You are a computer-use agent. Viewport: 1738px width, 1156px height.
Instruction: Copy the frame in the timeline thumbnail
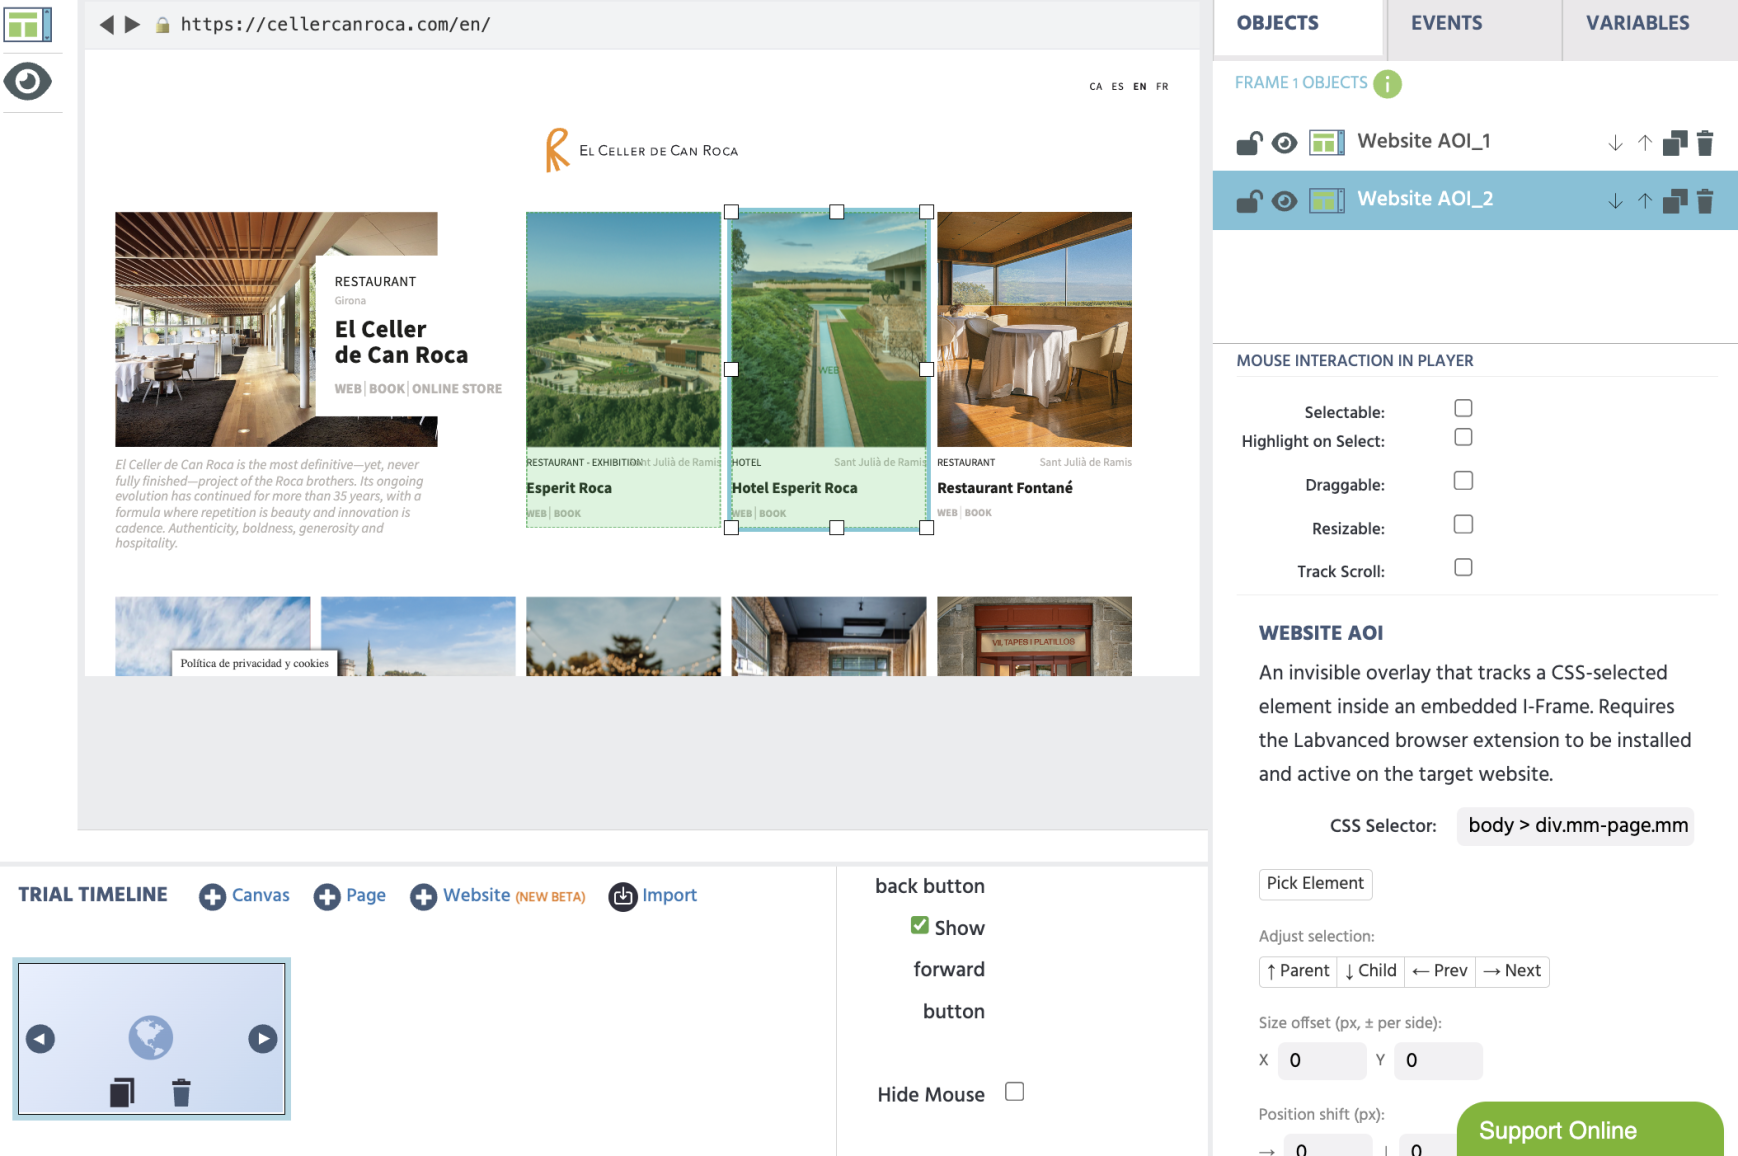pos(122,1092)
